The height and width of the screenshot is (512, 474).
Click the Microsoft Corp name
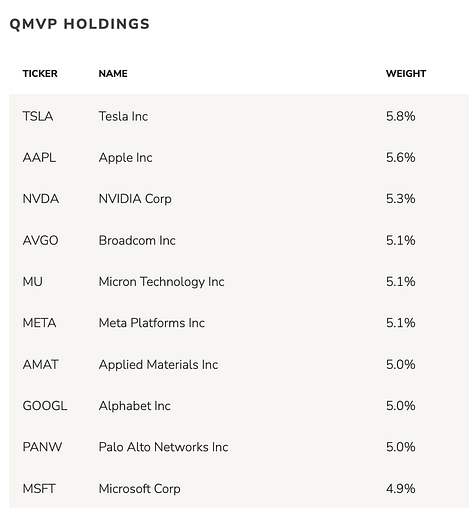[140, 489]
